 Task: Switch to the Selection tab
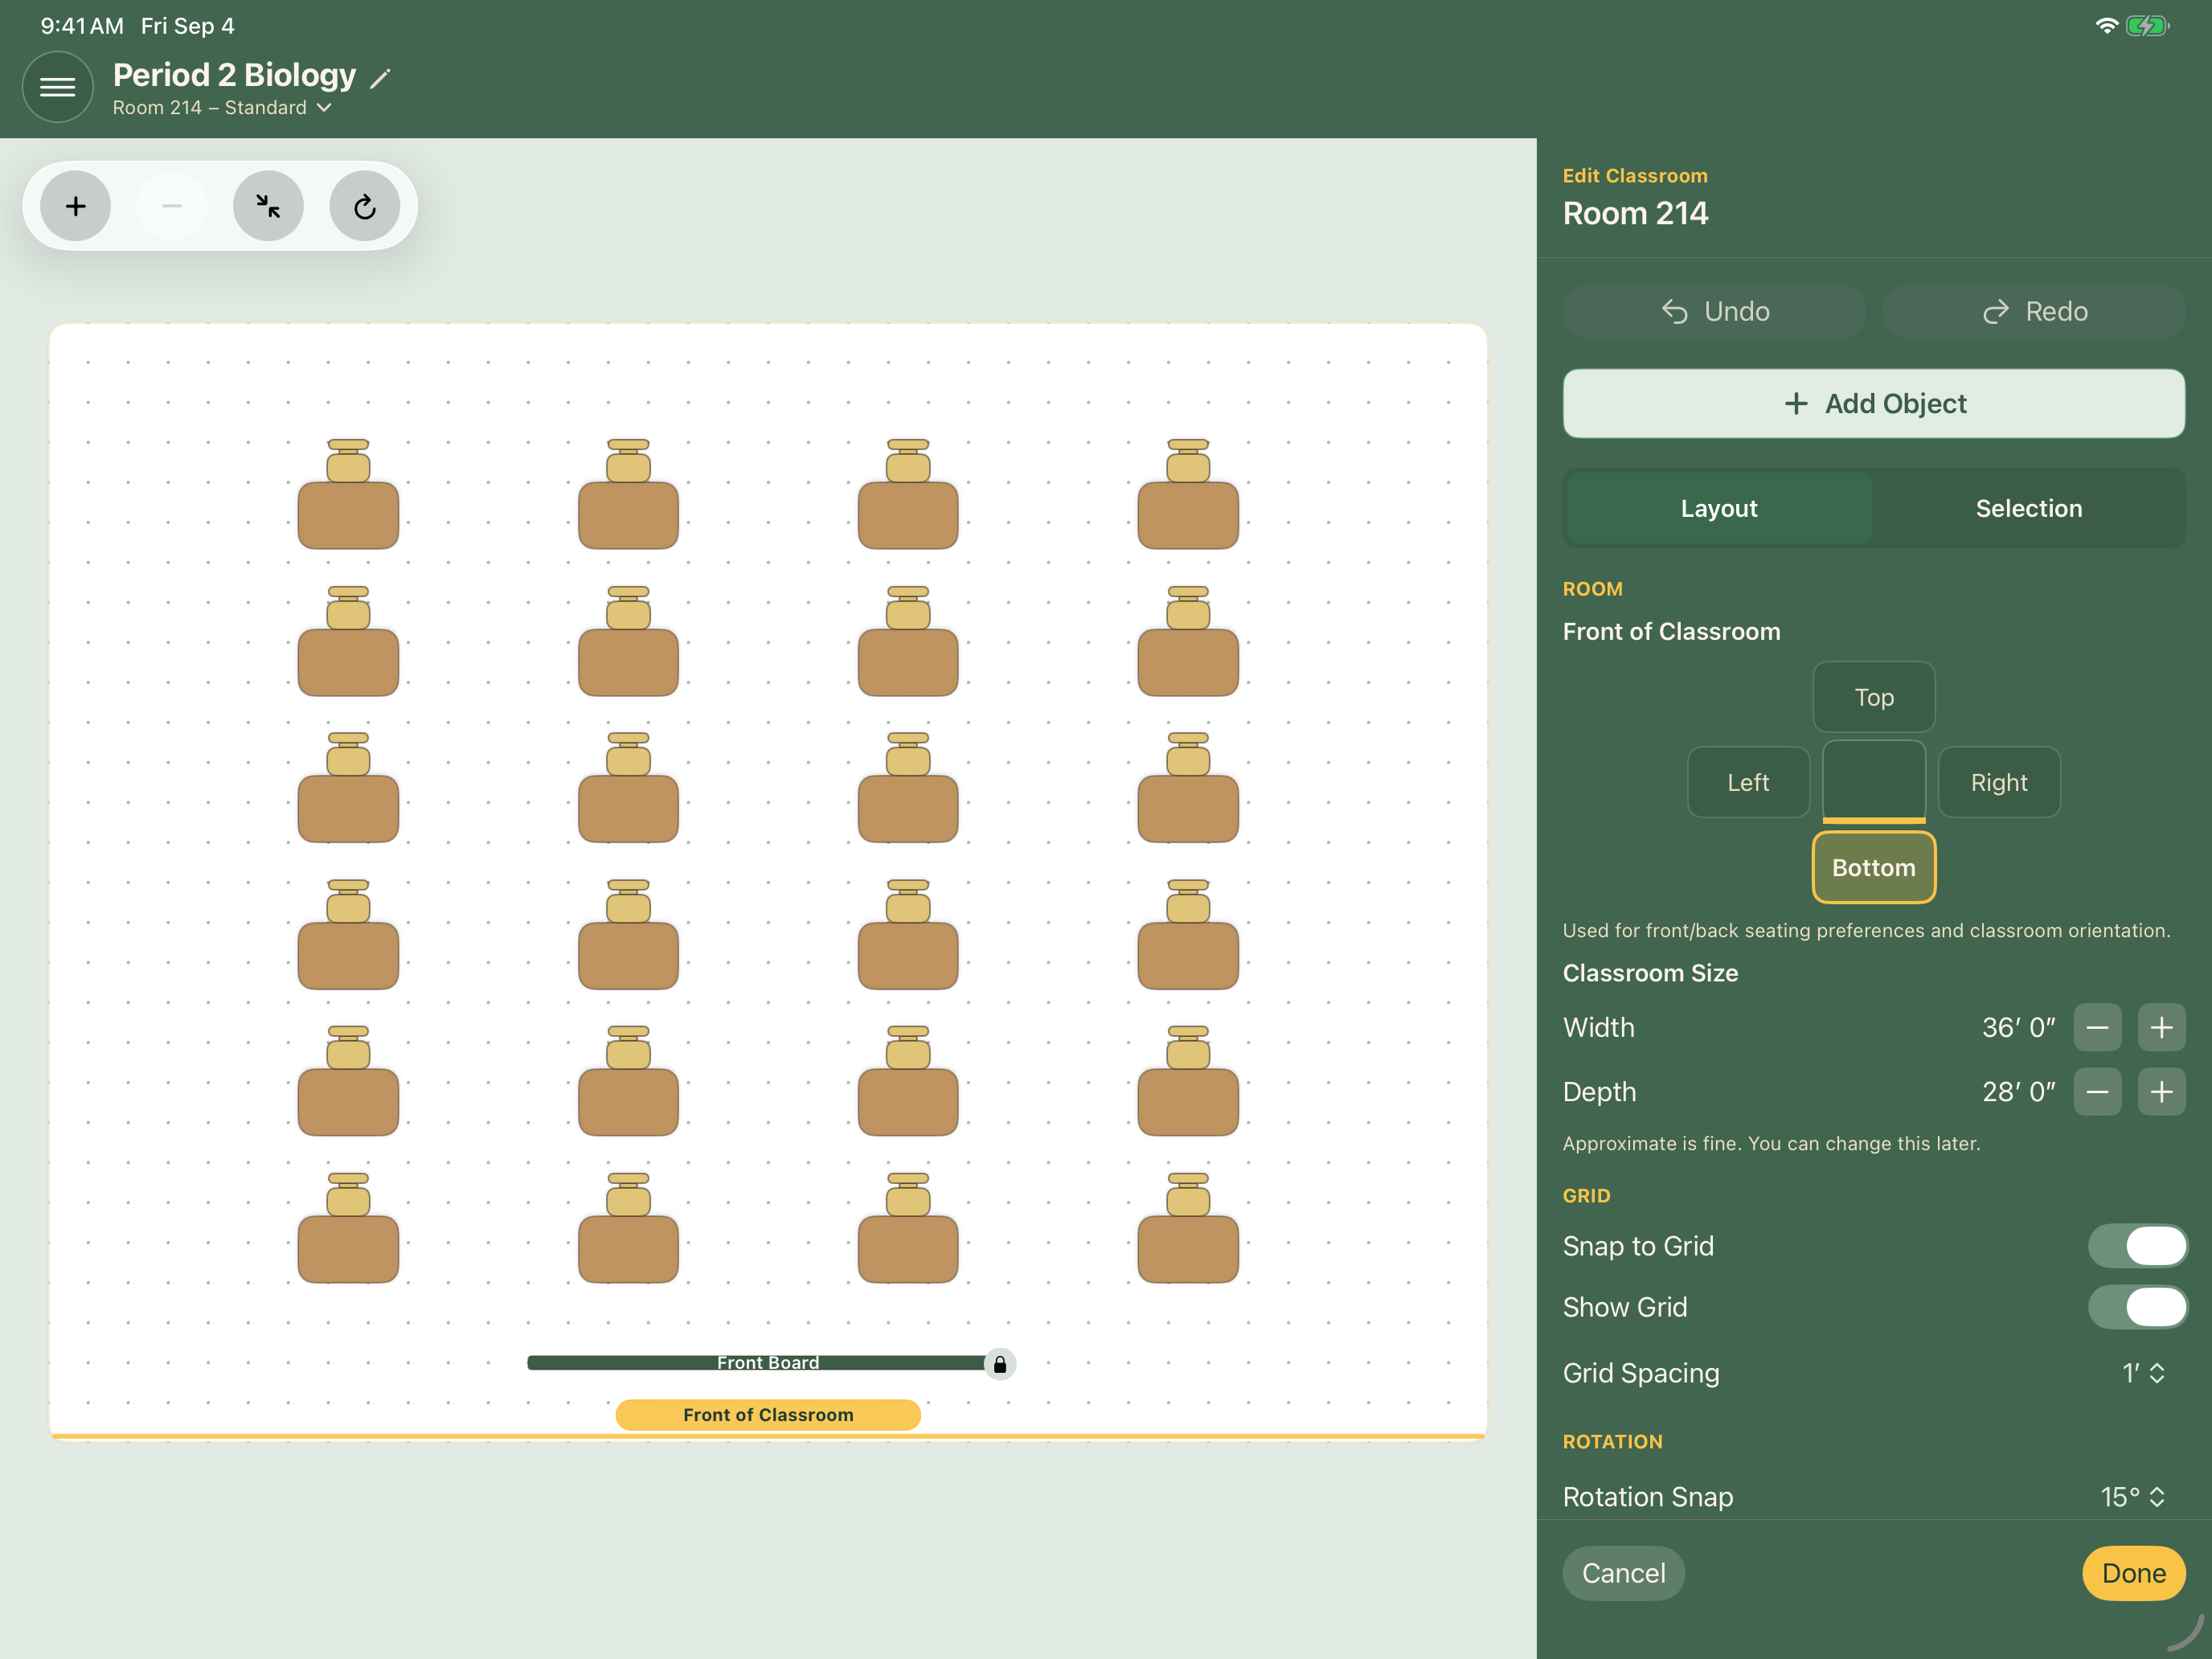[2028, 508]
